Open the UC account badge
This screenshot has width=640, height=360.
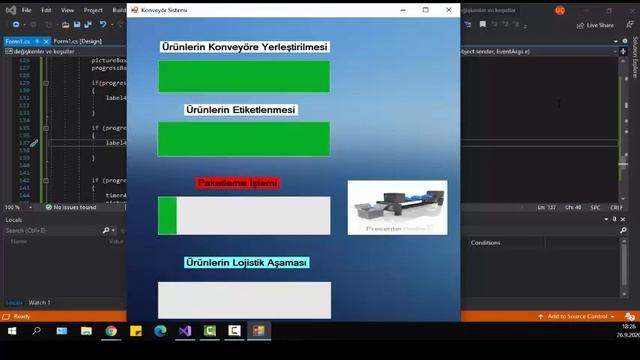(x=560, y=10)
